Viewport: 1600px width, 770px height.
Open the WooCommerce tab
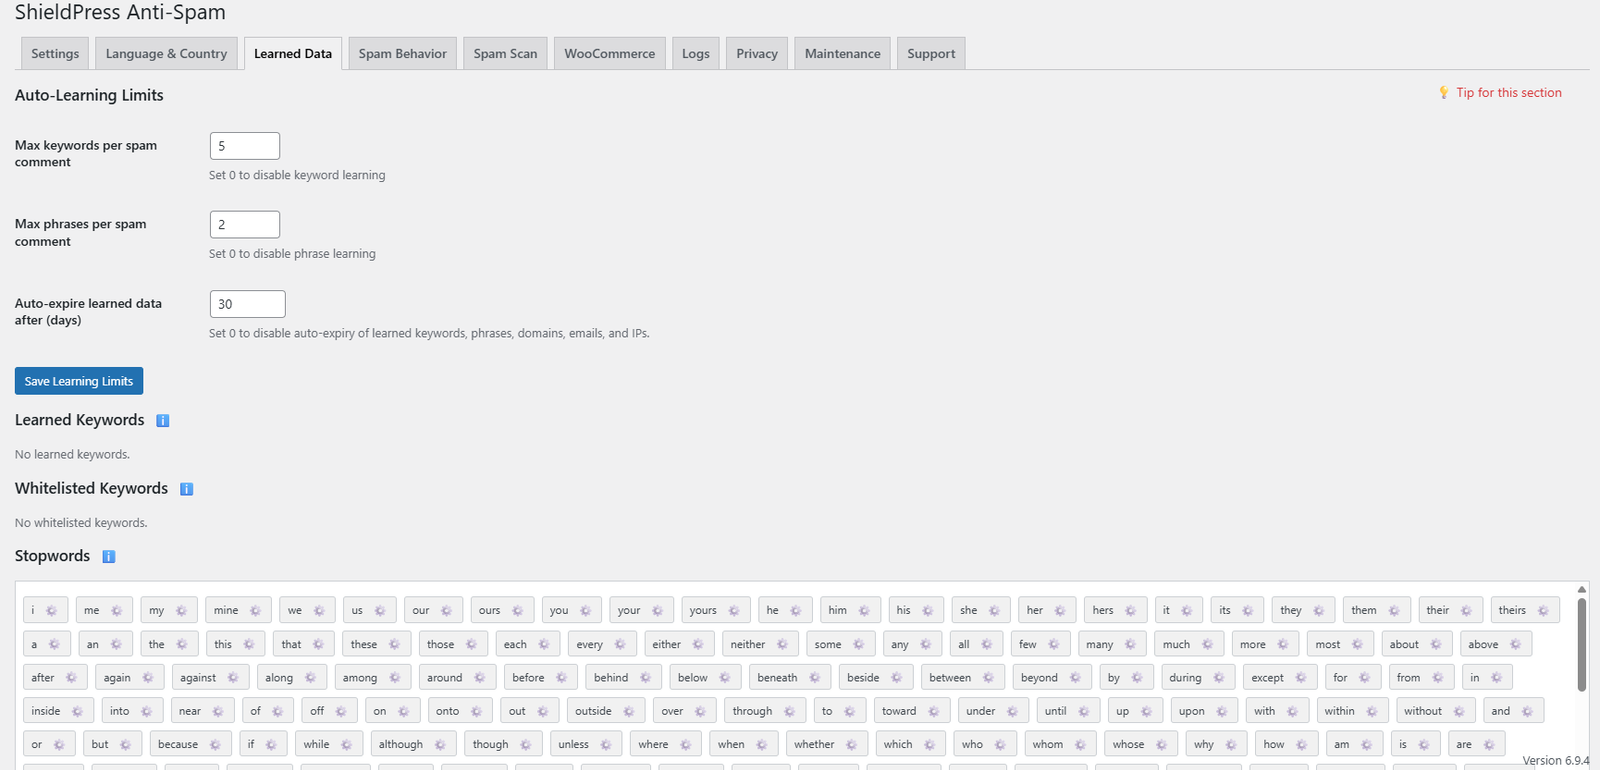(609, 54)
